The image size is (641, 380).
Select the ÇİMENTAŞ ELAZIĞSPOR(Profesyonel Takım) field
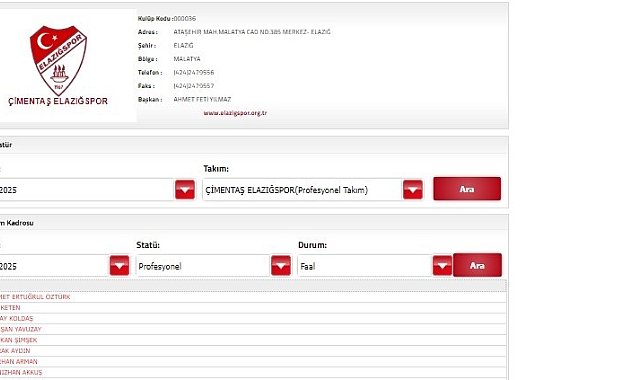coord(303,190)
